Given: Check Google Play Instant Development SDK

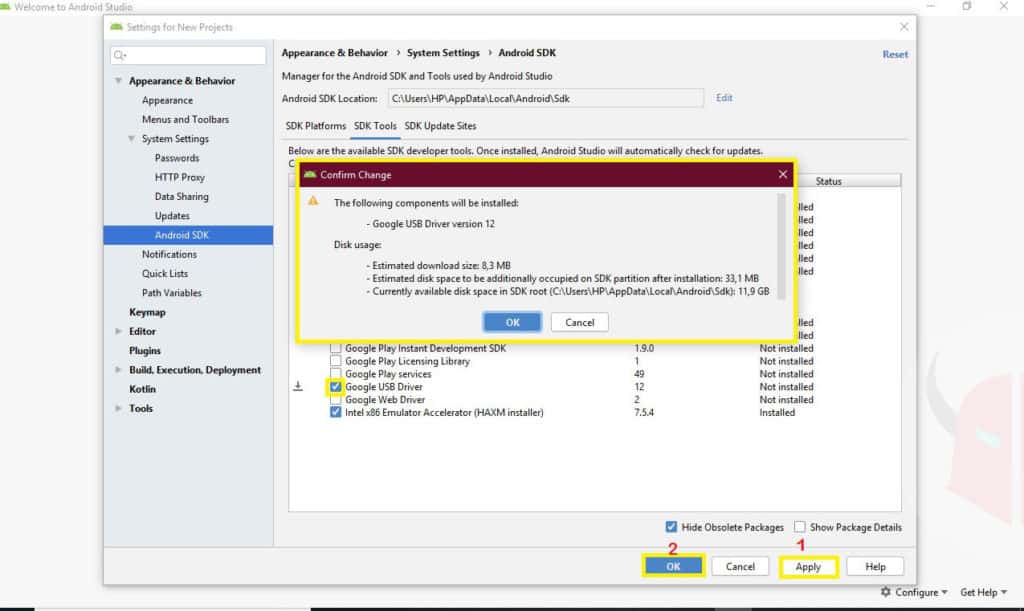Looking at the screenshot, I should 336,348.
